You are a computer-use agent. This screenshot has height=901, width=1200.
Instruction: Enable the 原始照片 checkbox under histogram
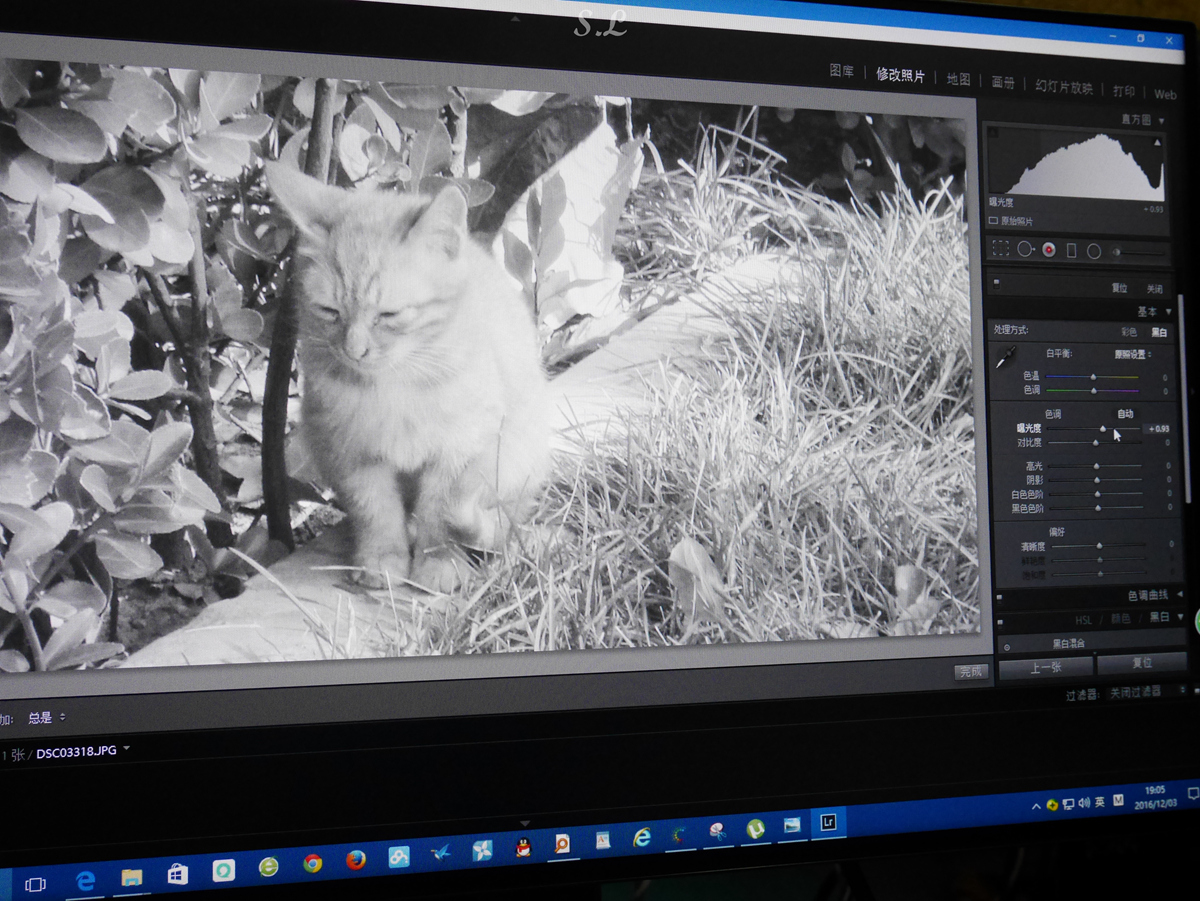pos(993,220)
